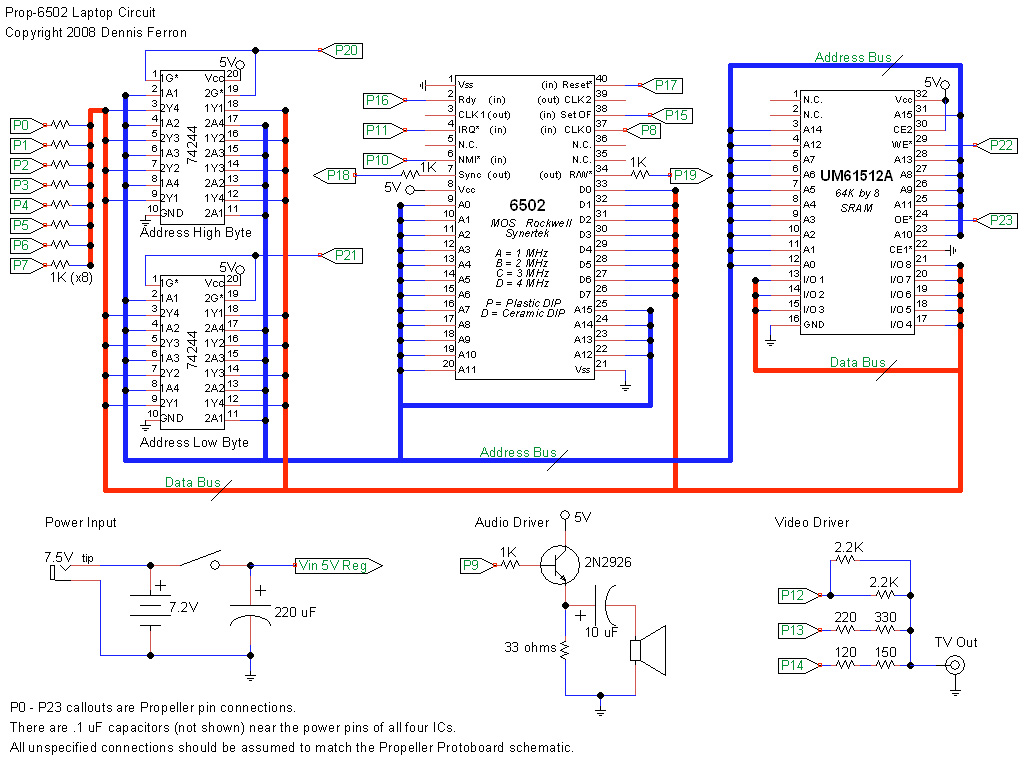Image resolution: width=1024 pixels, height=768 pixels.
Task: Click the Prop-6502 Laptop Circuit title
Action: 80,12
